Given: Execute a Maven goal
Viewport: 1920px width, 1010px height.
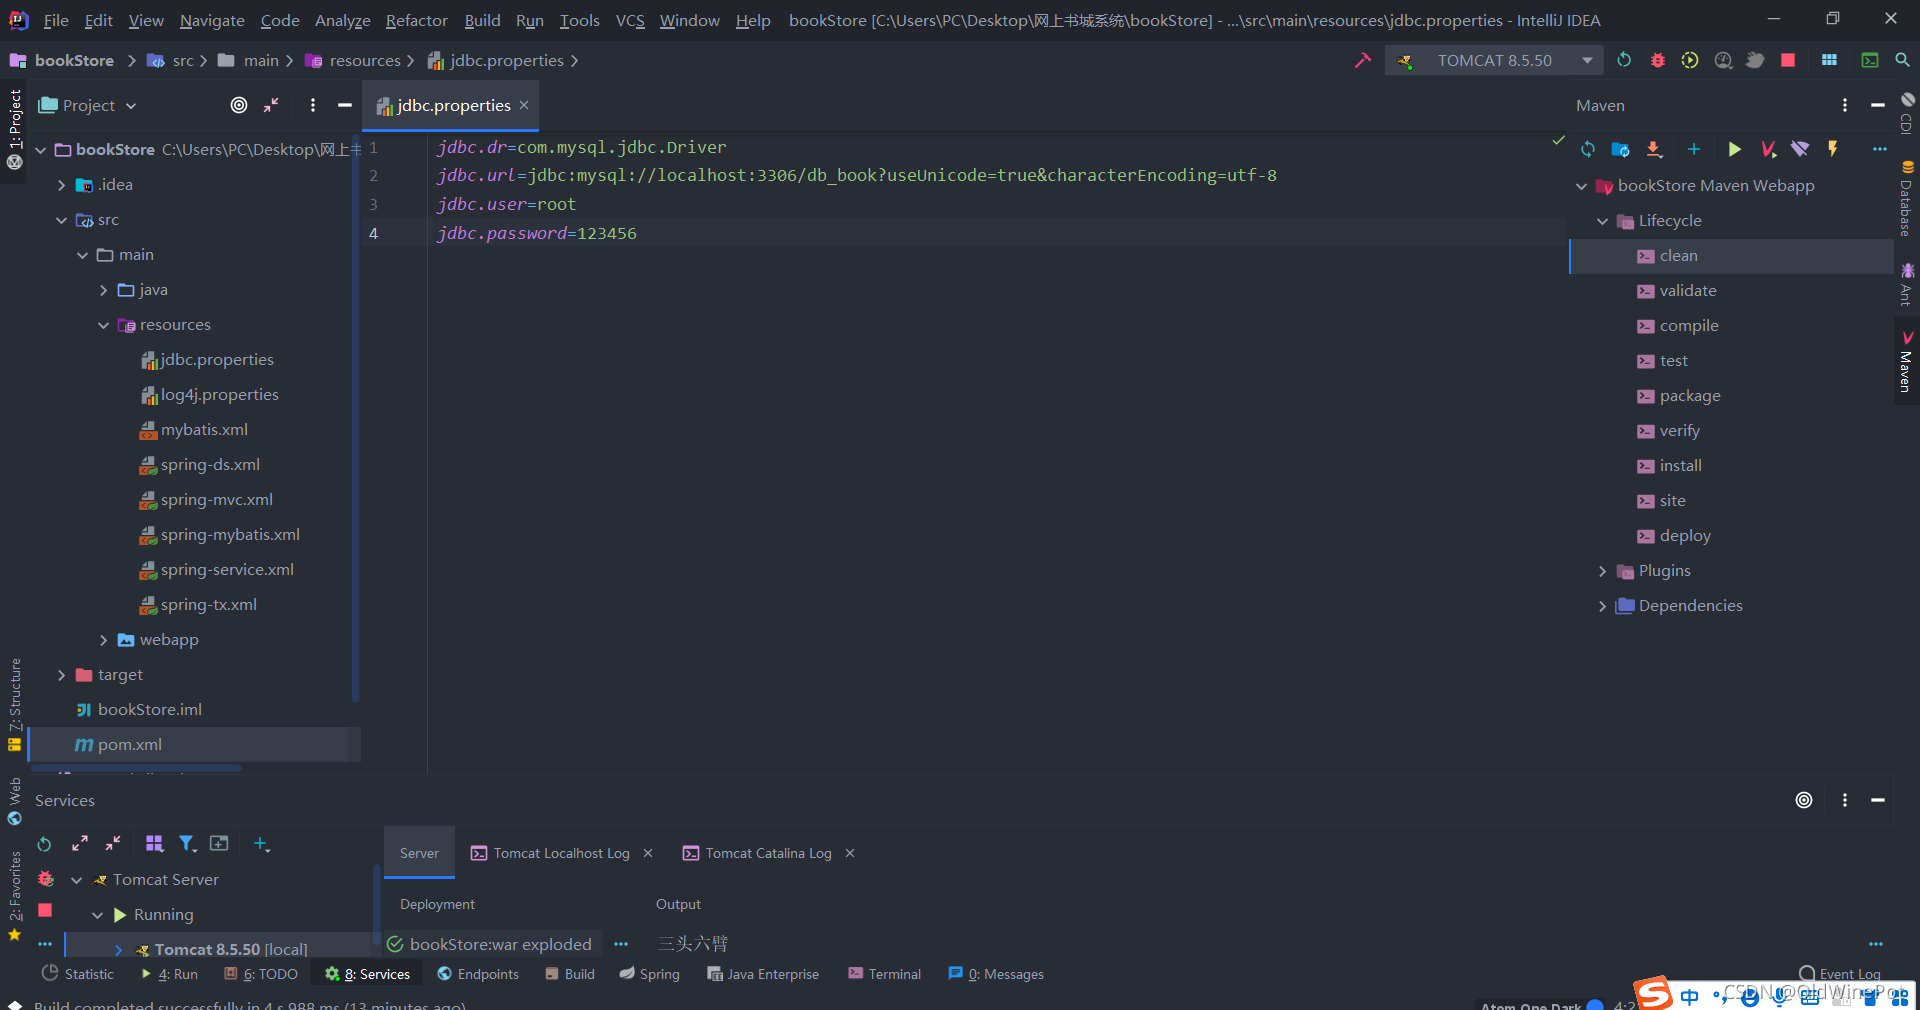Looking at the screenshot, I should click(x=1768, y=149).
